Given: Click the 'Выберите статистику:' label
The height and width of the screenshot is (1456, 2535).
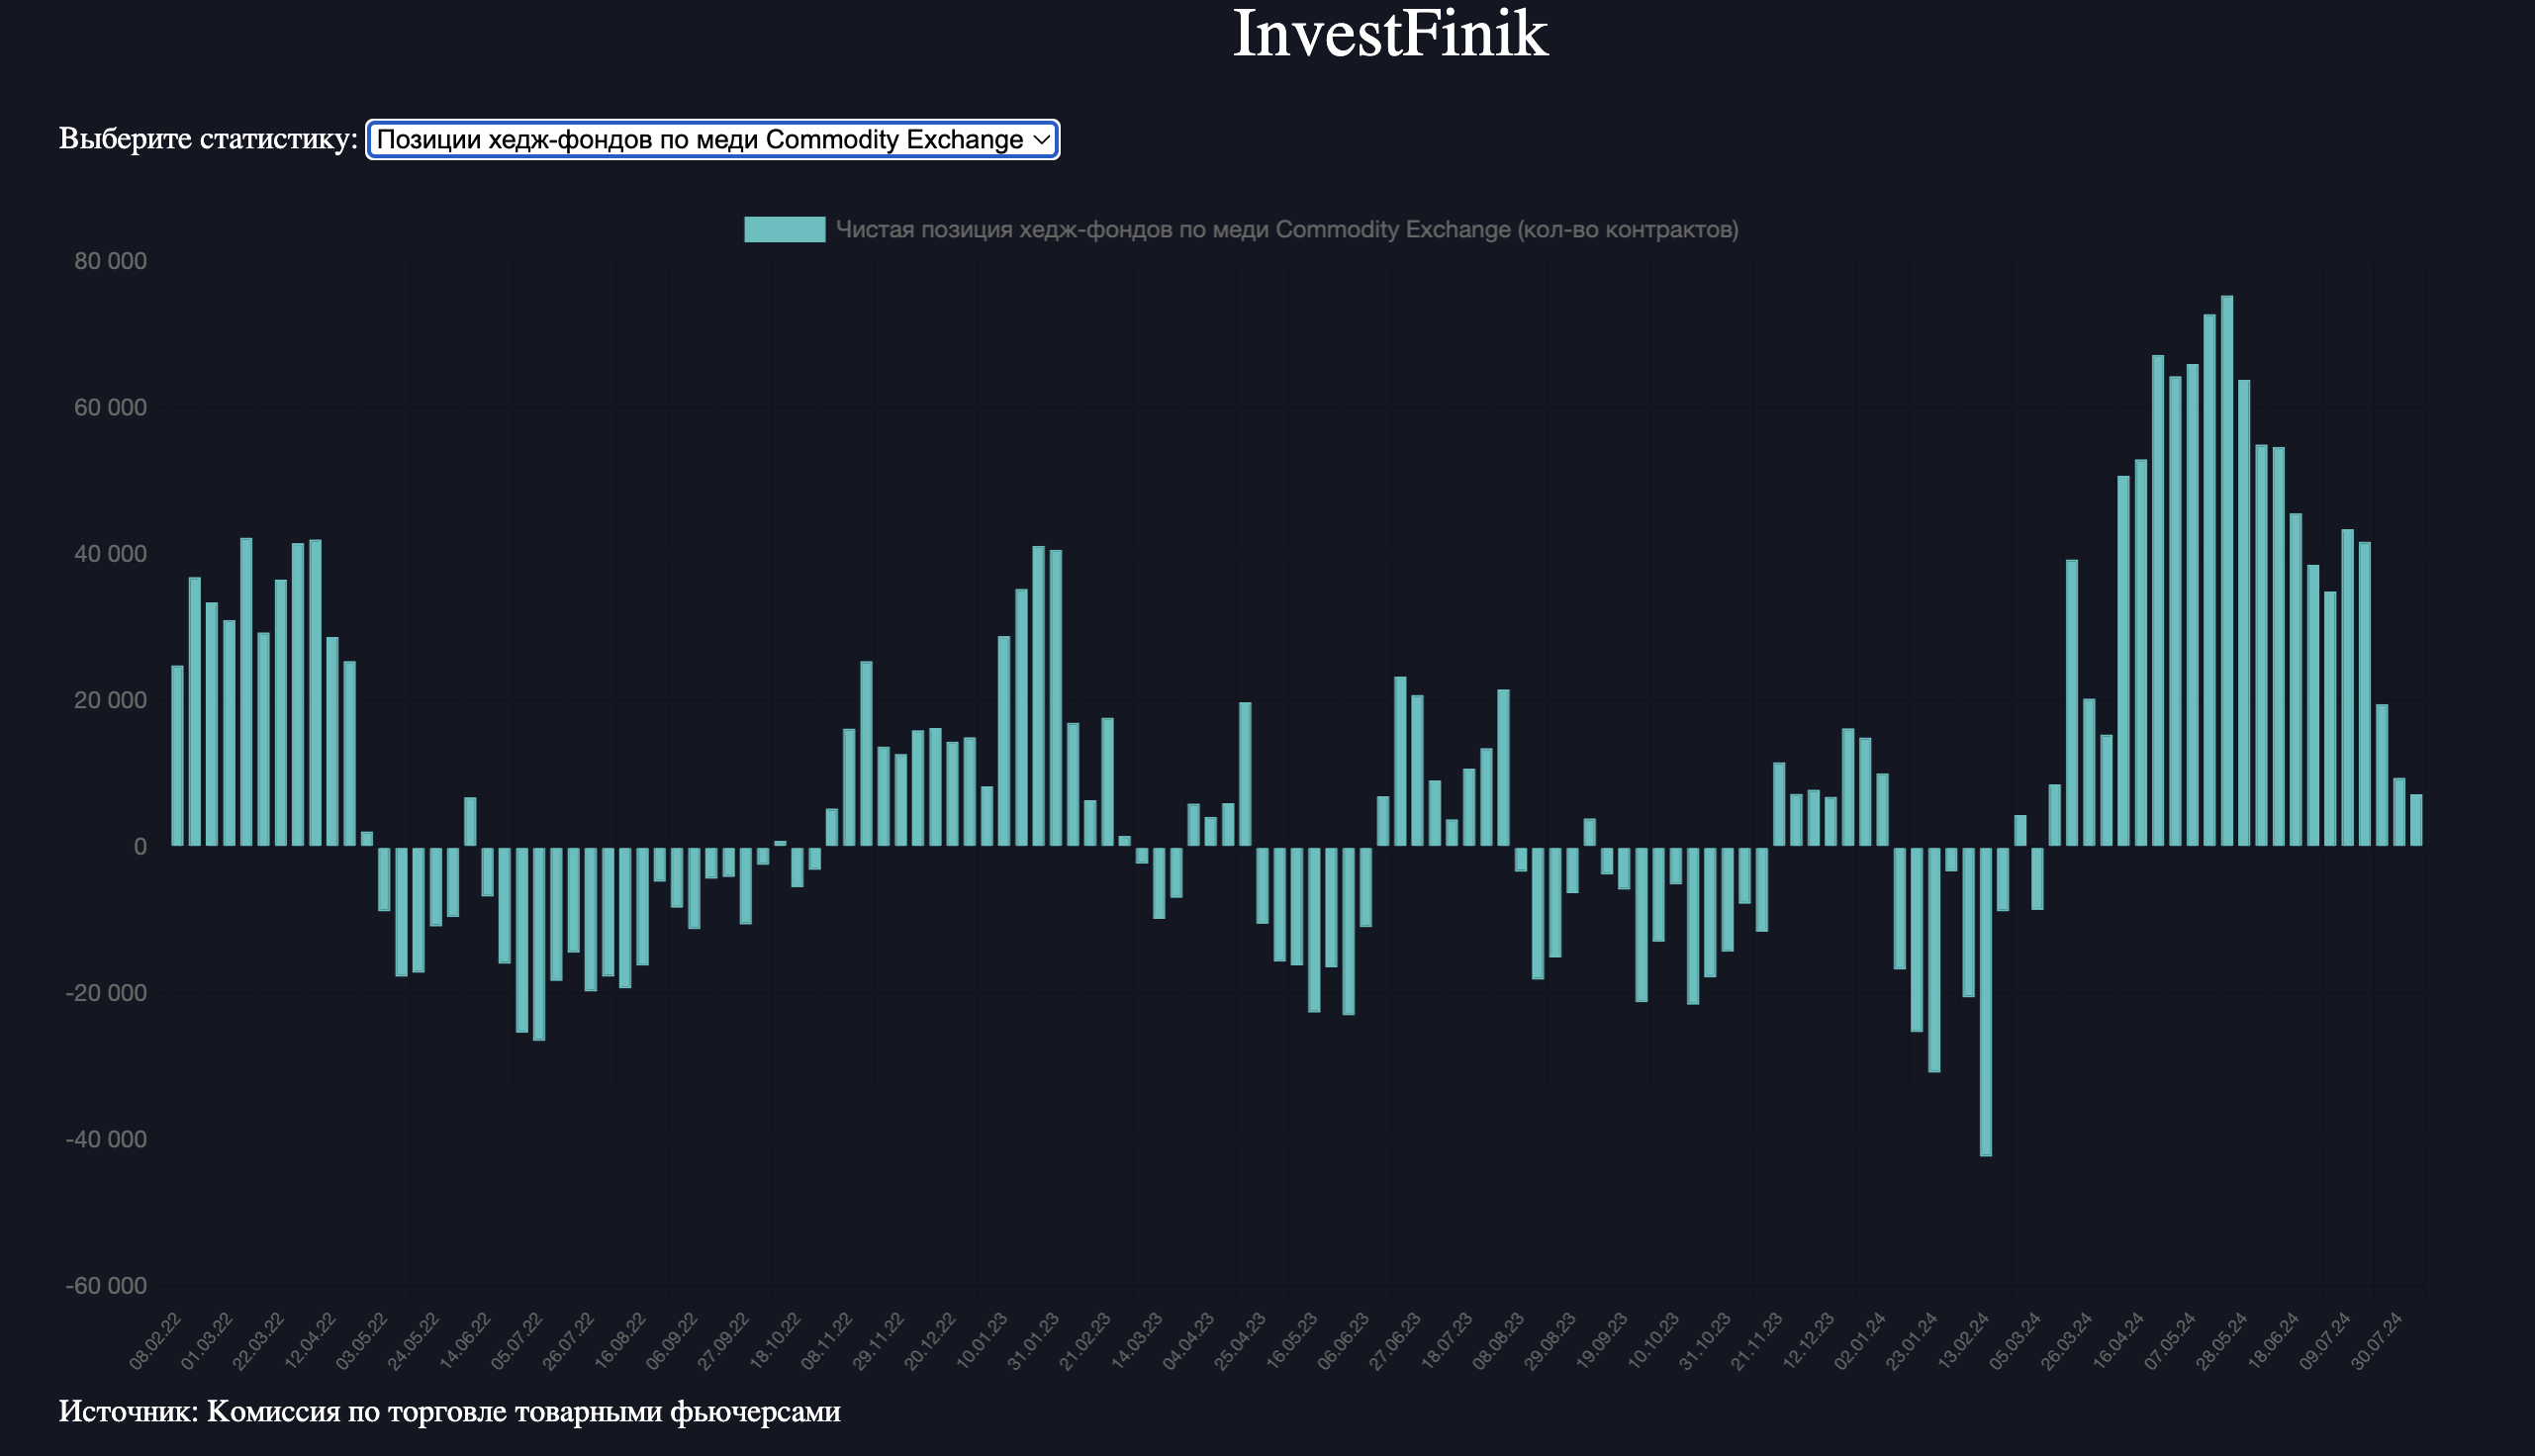Looking at the screenshot, I should [x=208, y=138].
